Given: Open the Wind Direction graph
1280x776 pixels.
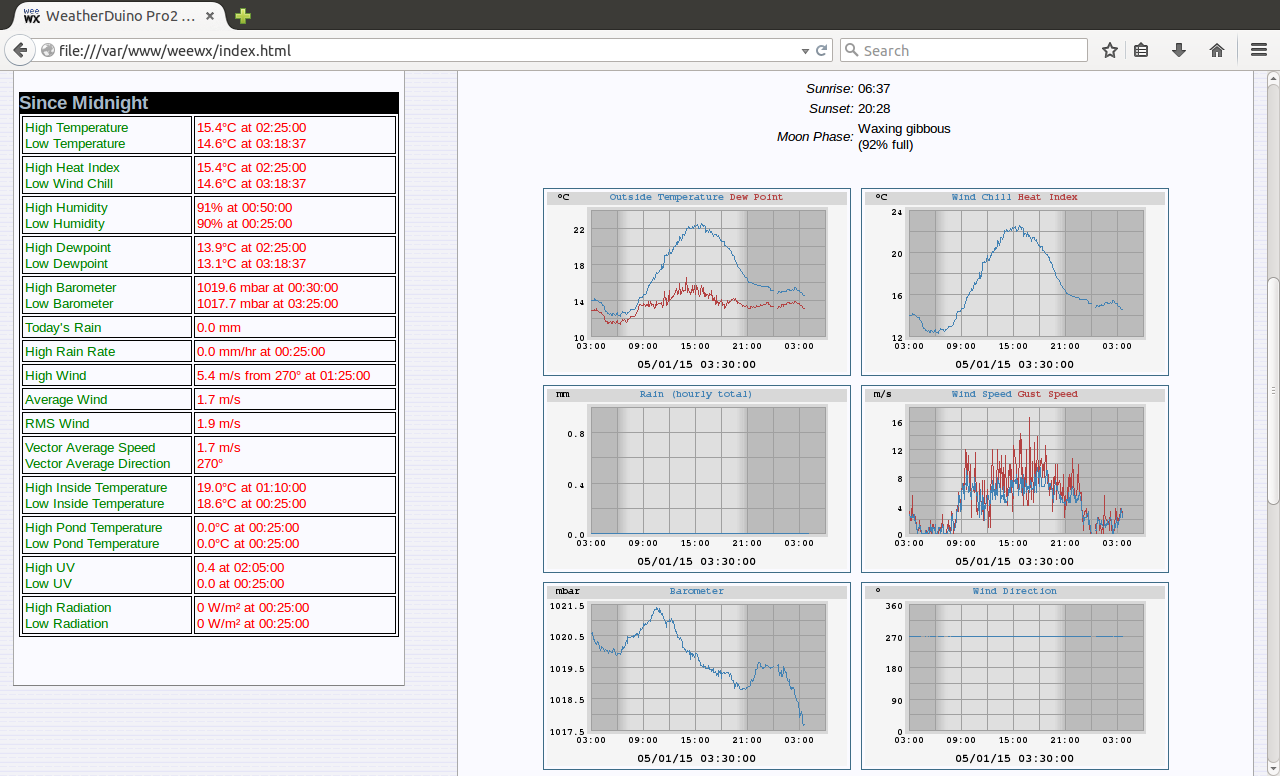Looking at the screenshot, I should click(1014, 675).
